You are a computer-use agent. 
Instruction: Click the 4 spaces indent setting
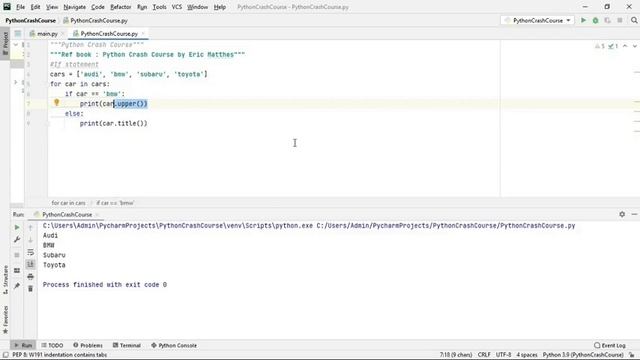[527, 355]
